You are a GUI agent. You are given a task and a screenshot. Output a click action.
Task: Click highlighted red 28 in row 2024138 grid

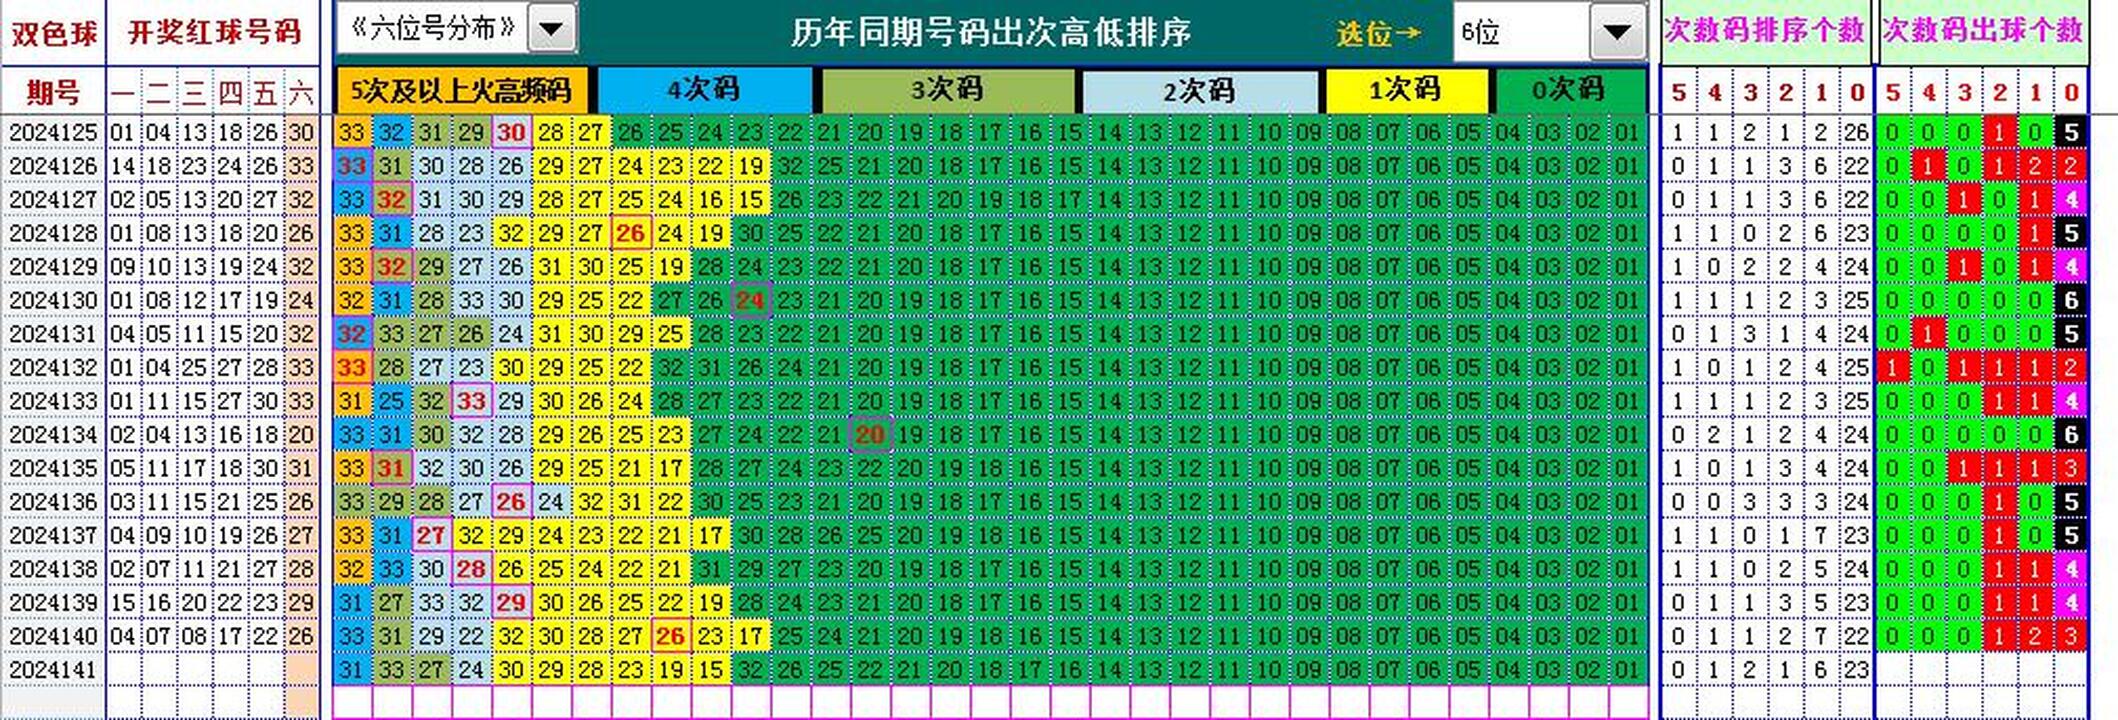[471, 568]
